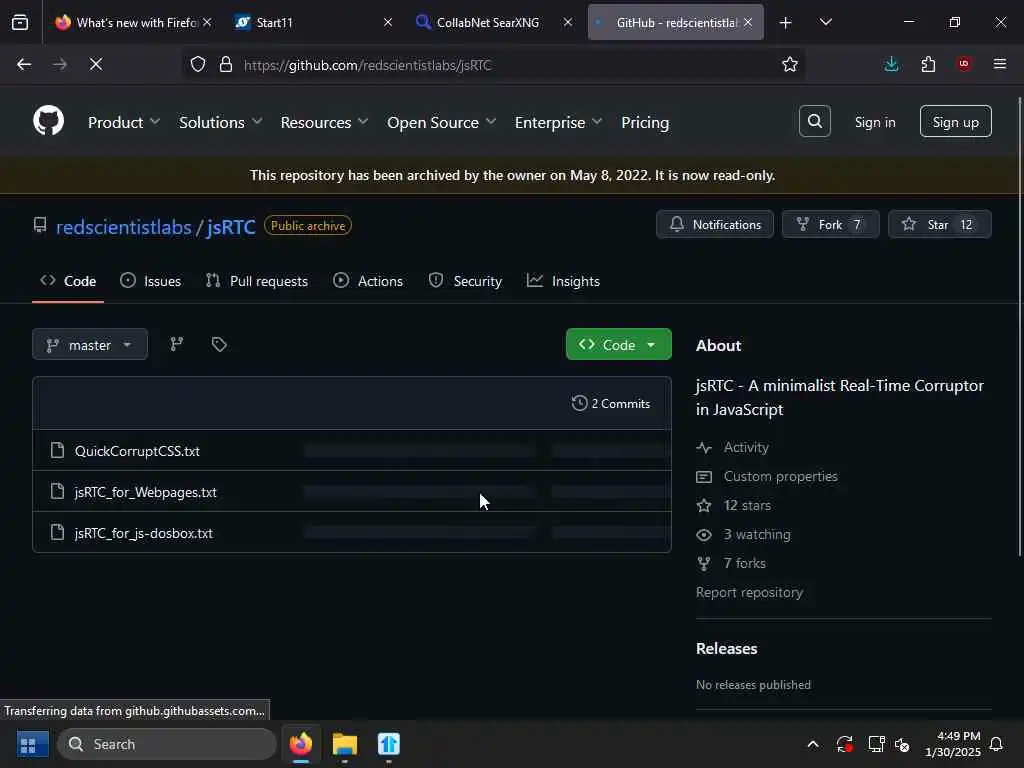Open the uBlock Origin extension icon

tap(964, 64)
